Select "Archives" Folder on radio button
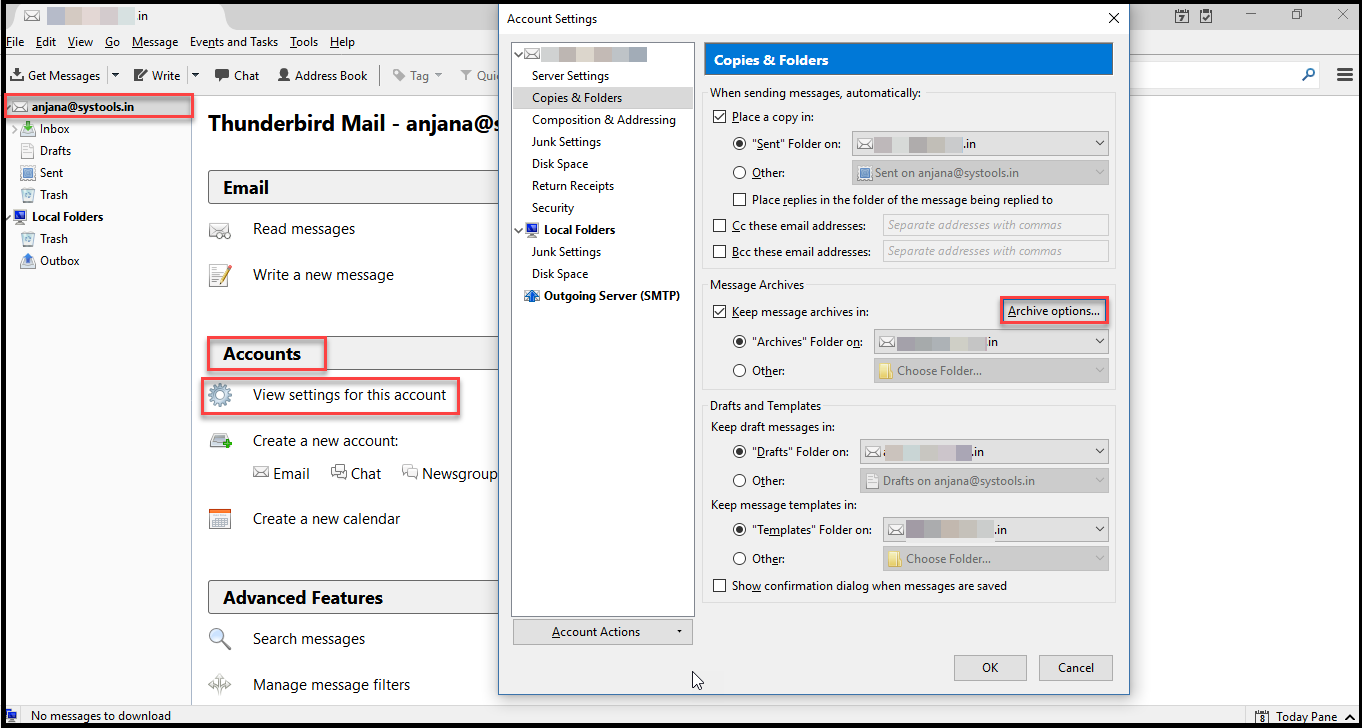The width and height of the screenshot is (1362, 728). pos(739,342)
